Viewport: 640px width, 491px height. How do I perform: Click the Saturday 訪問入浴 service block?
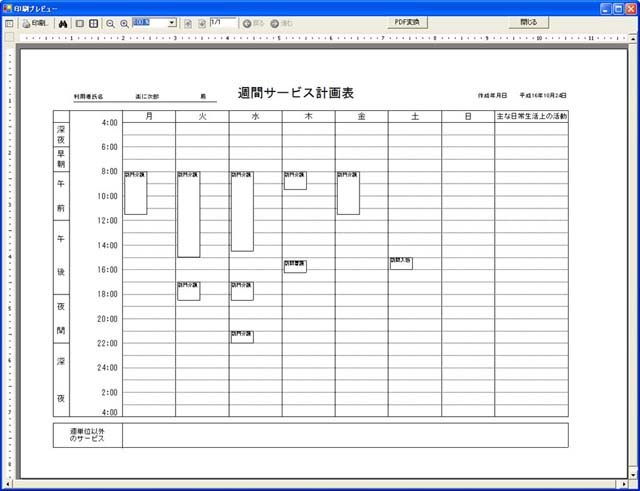click(x=401, y=263)
